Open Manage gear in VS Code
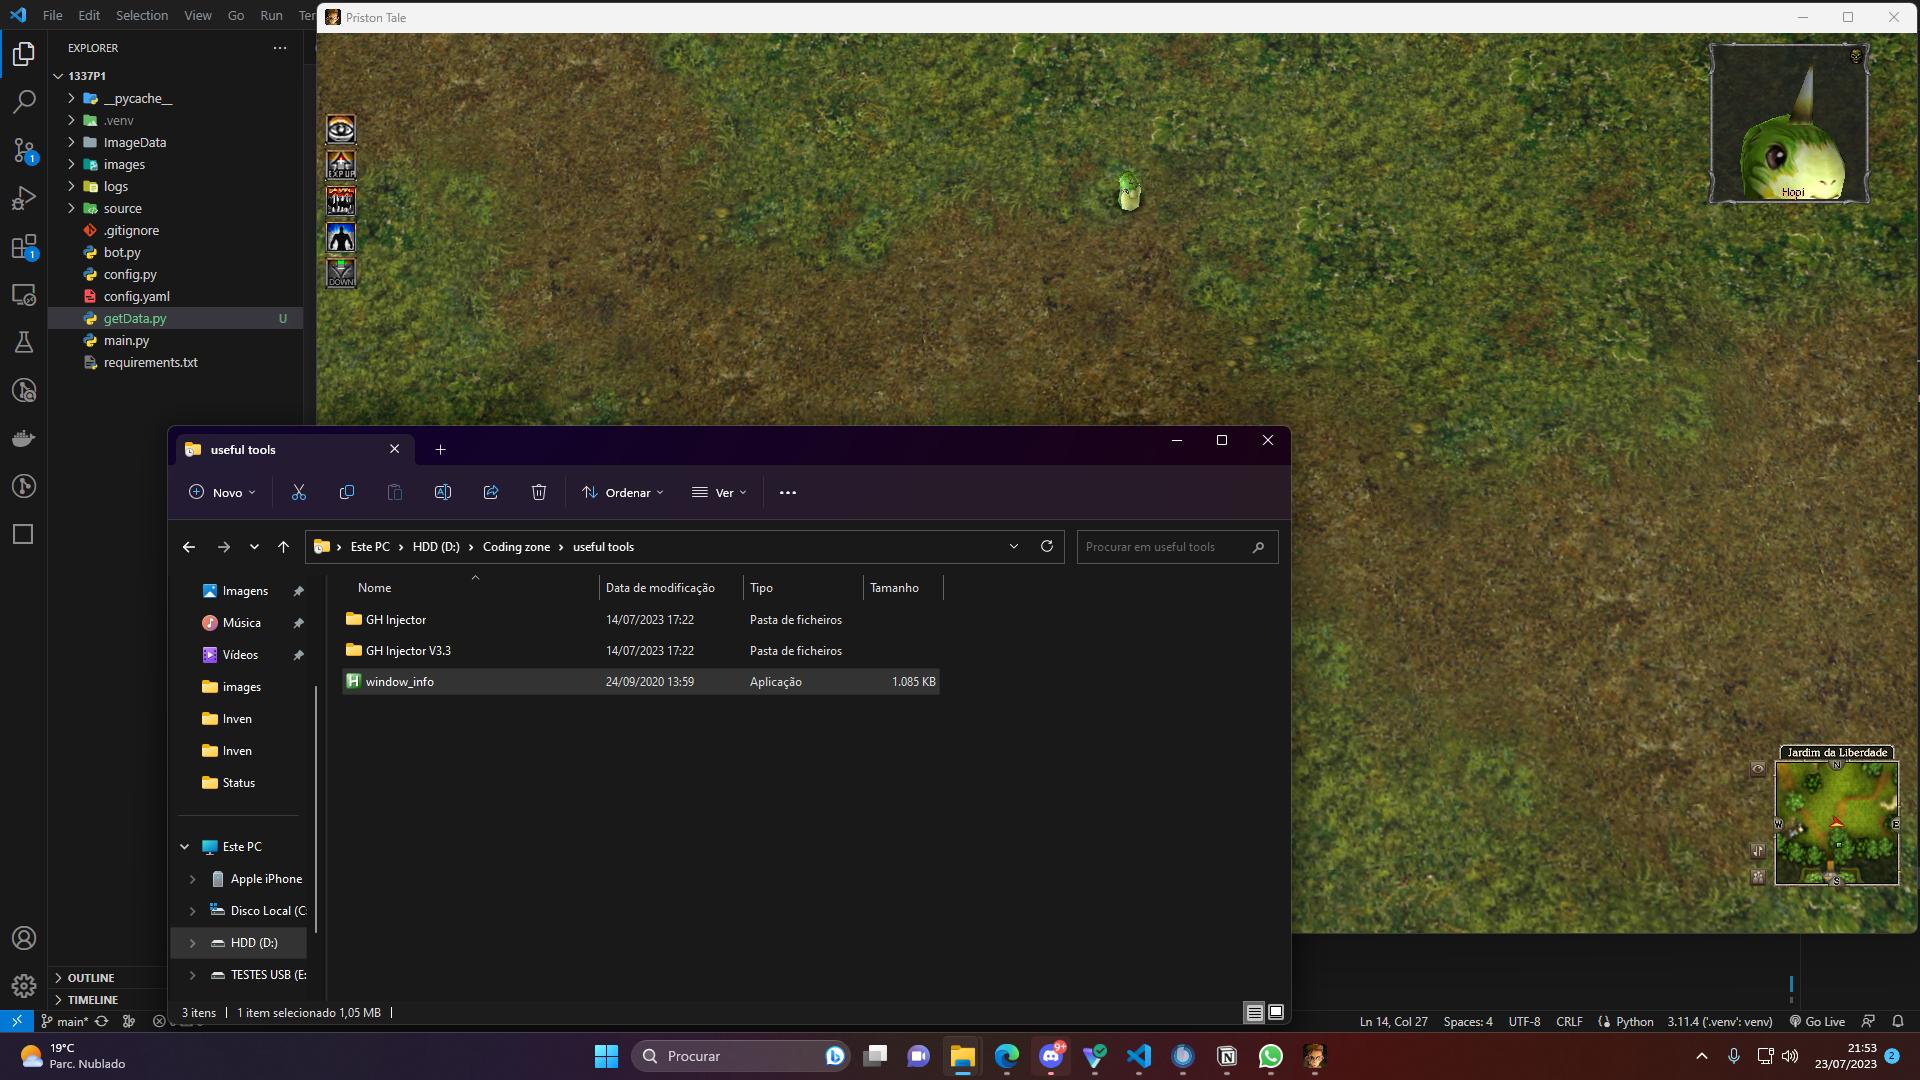This screenshot has width=1920, height=1080. 24,986
